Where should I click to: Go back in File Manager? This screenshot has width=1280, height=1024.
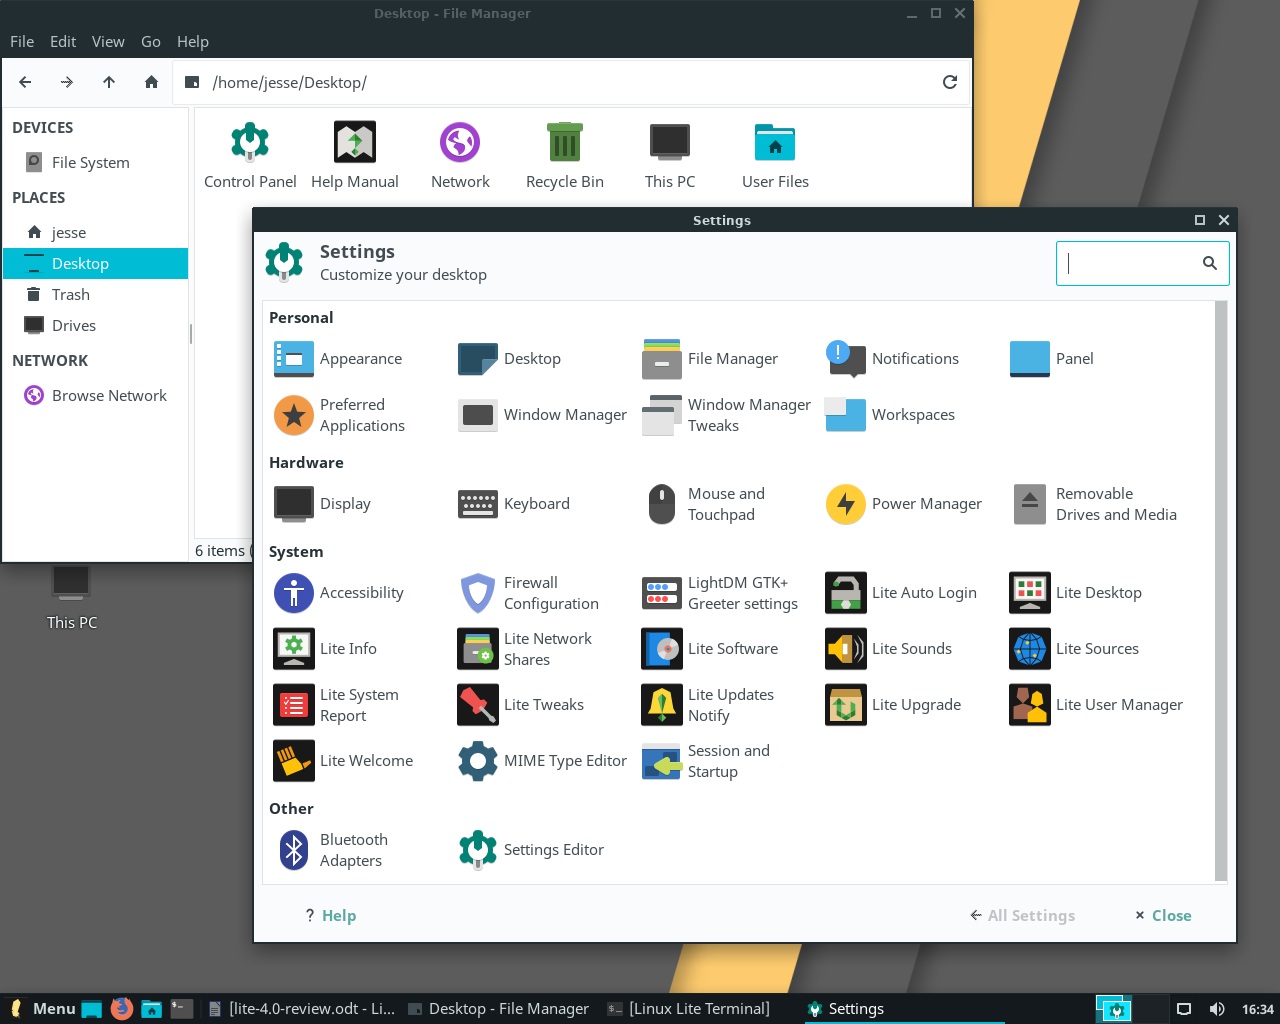[25, 82]
